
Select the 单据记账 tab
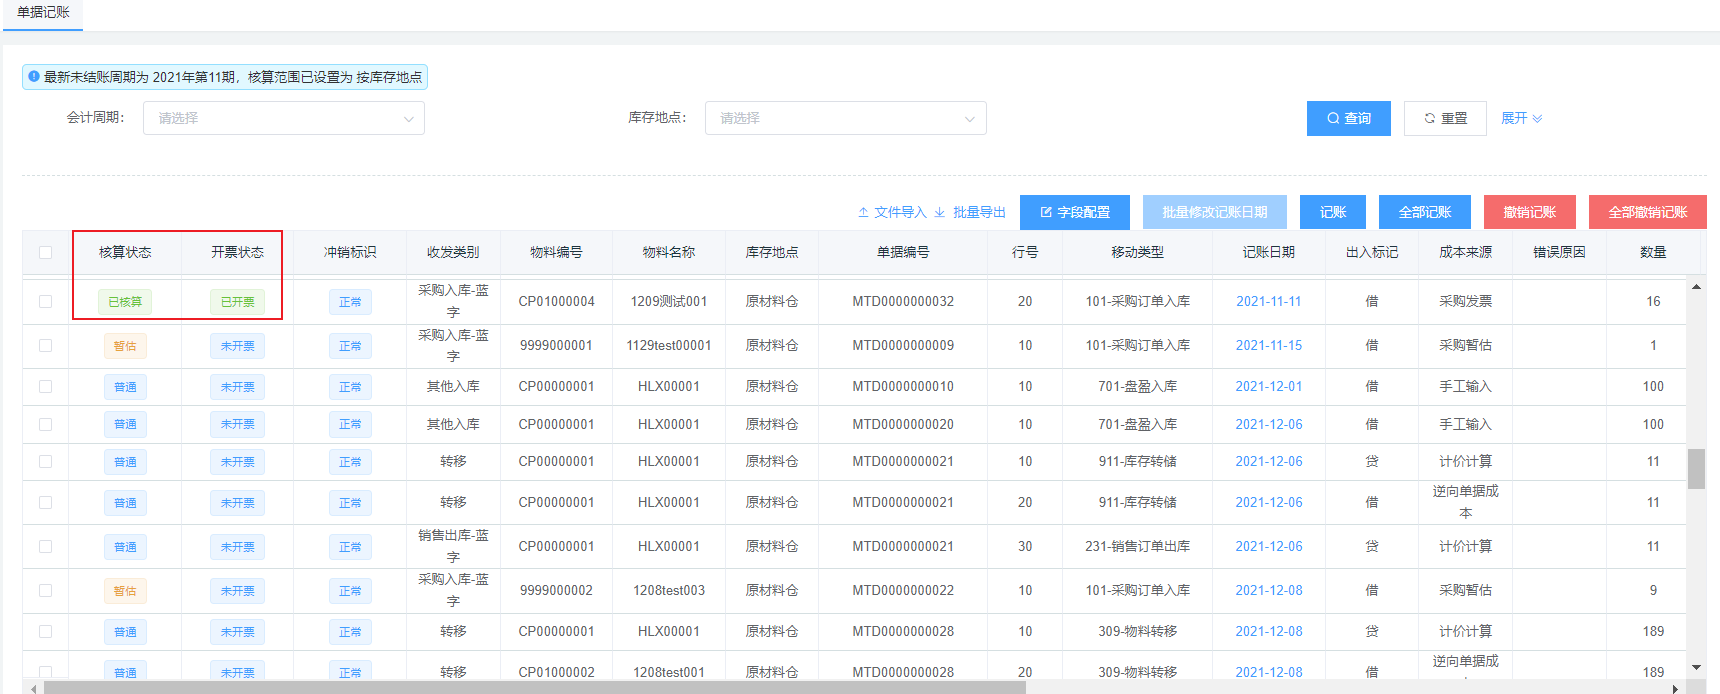[43, 13]
